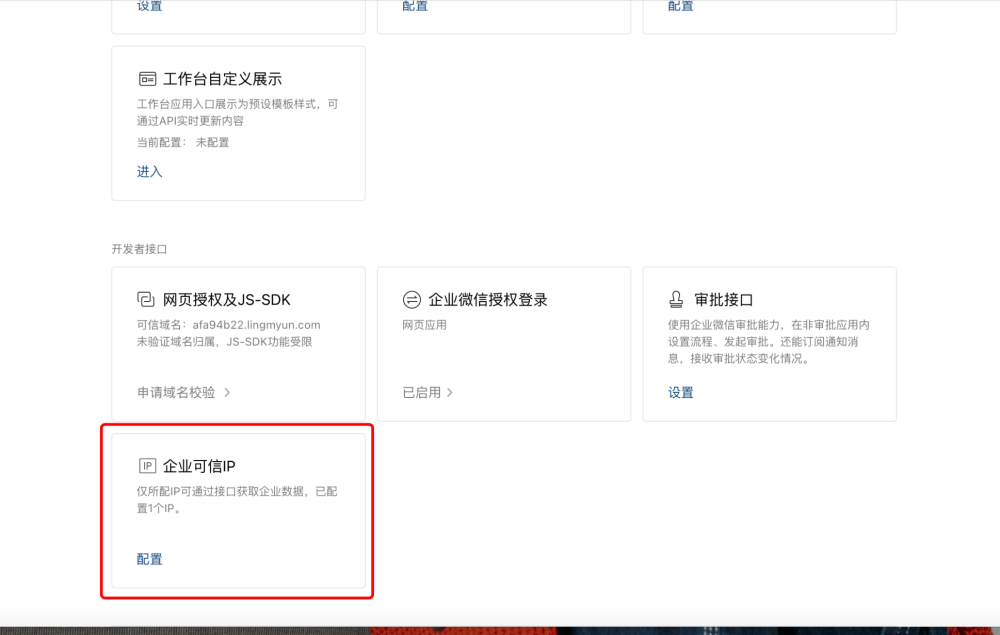Click the partially visible 设置 link at top-left

tap(149, 6)
